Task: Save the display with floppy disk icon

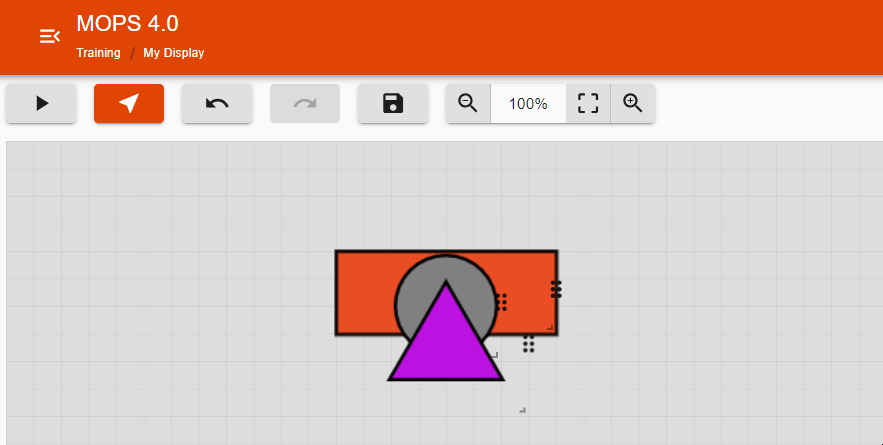Action: click(393, 103)
